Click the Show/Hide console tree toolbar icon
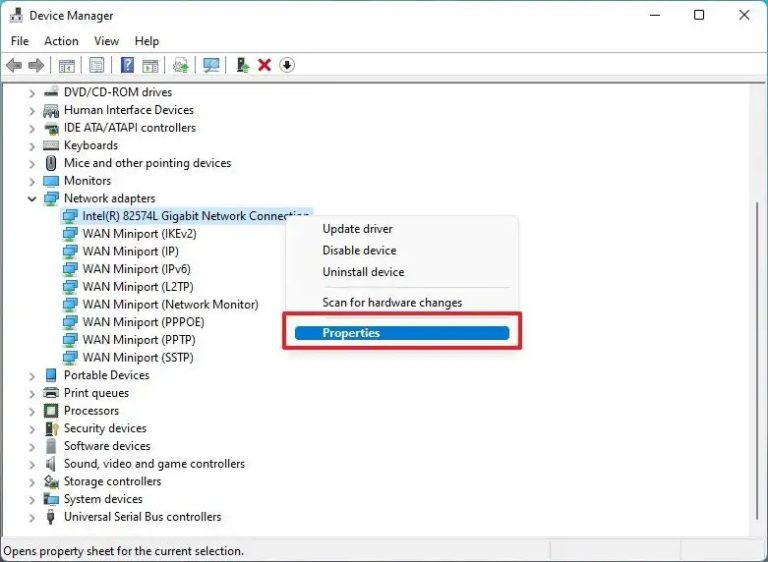The image size is (768, 562). [66, 65]
